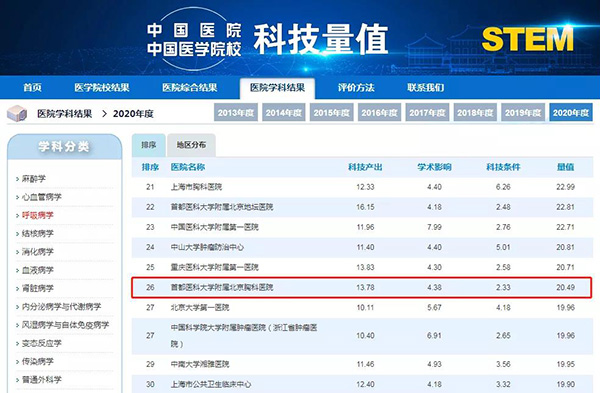Click the 学科分类 sidebar heading
Image resolution: width=600 pixels, height=393 pixels.
[64, 146]
